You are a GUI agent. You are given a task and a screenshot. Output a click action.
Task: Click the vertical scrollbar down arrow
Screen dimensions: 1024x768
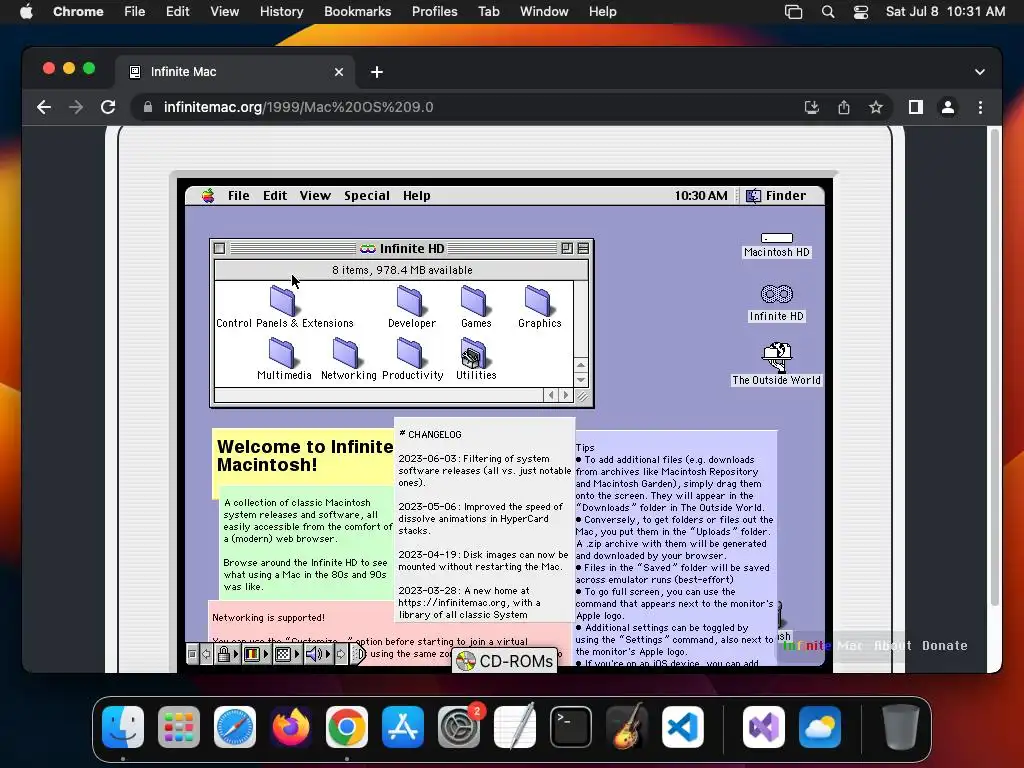coord(581,379)
